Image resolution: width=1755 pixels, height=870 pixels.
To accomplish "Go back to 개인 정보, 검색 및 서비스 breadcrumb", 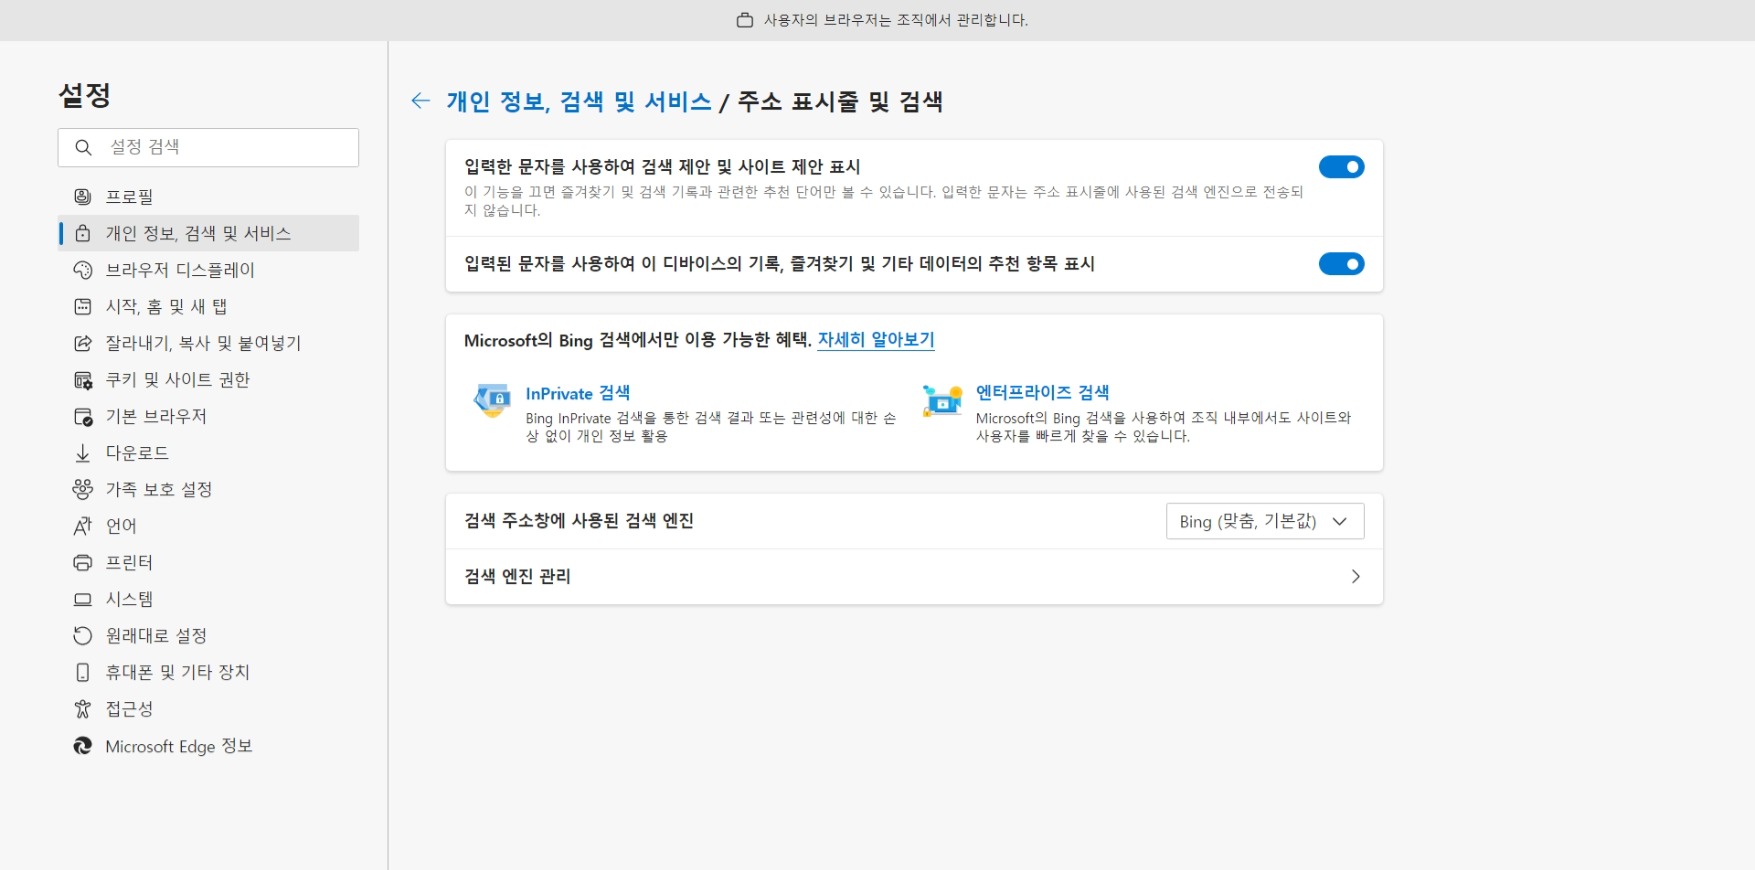I will click(578, 101).
